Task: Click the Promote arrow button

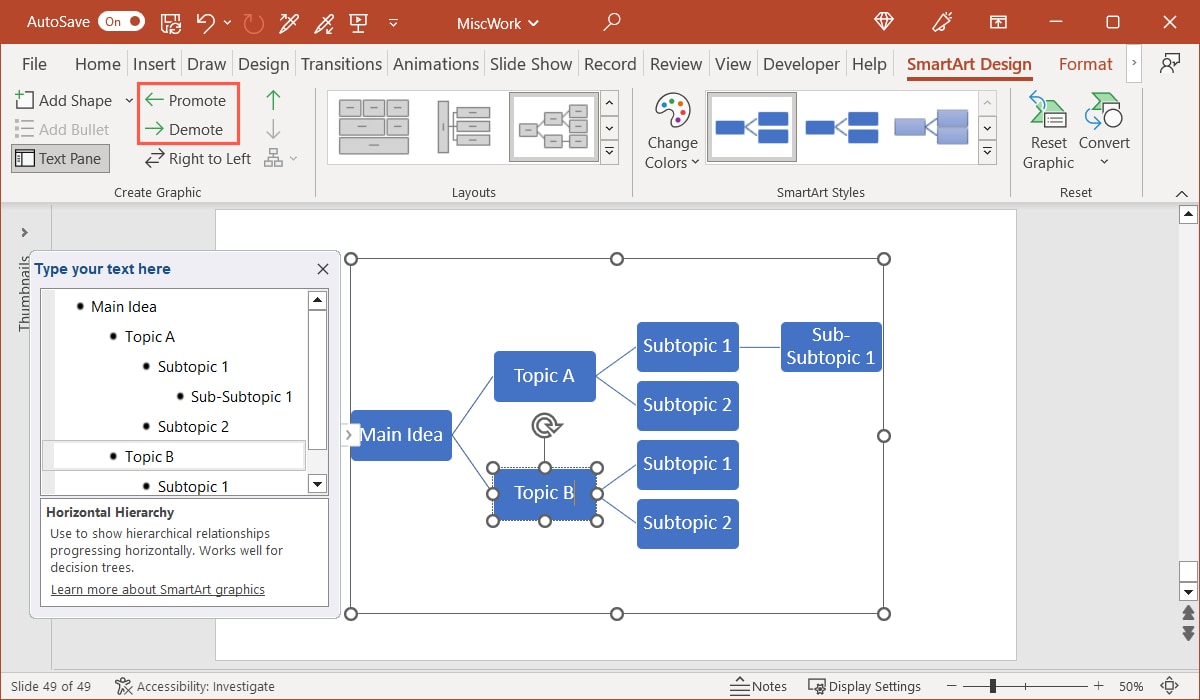Action: click(x=186, y=100)
